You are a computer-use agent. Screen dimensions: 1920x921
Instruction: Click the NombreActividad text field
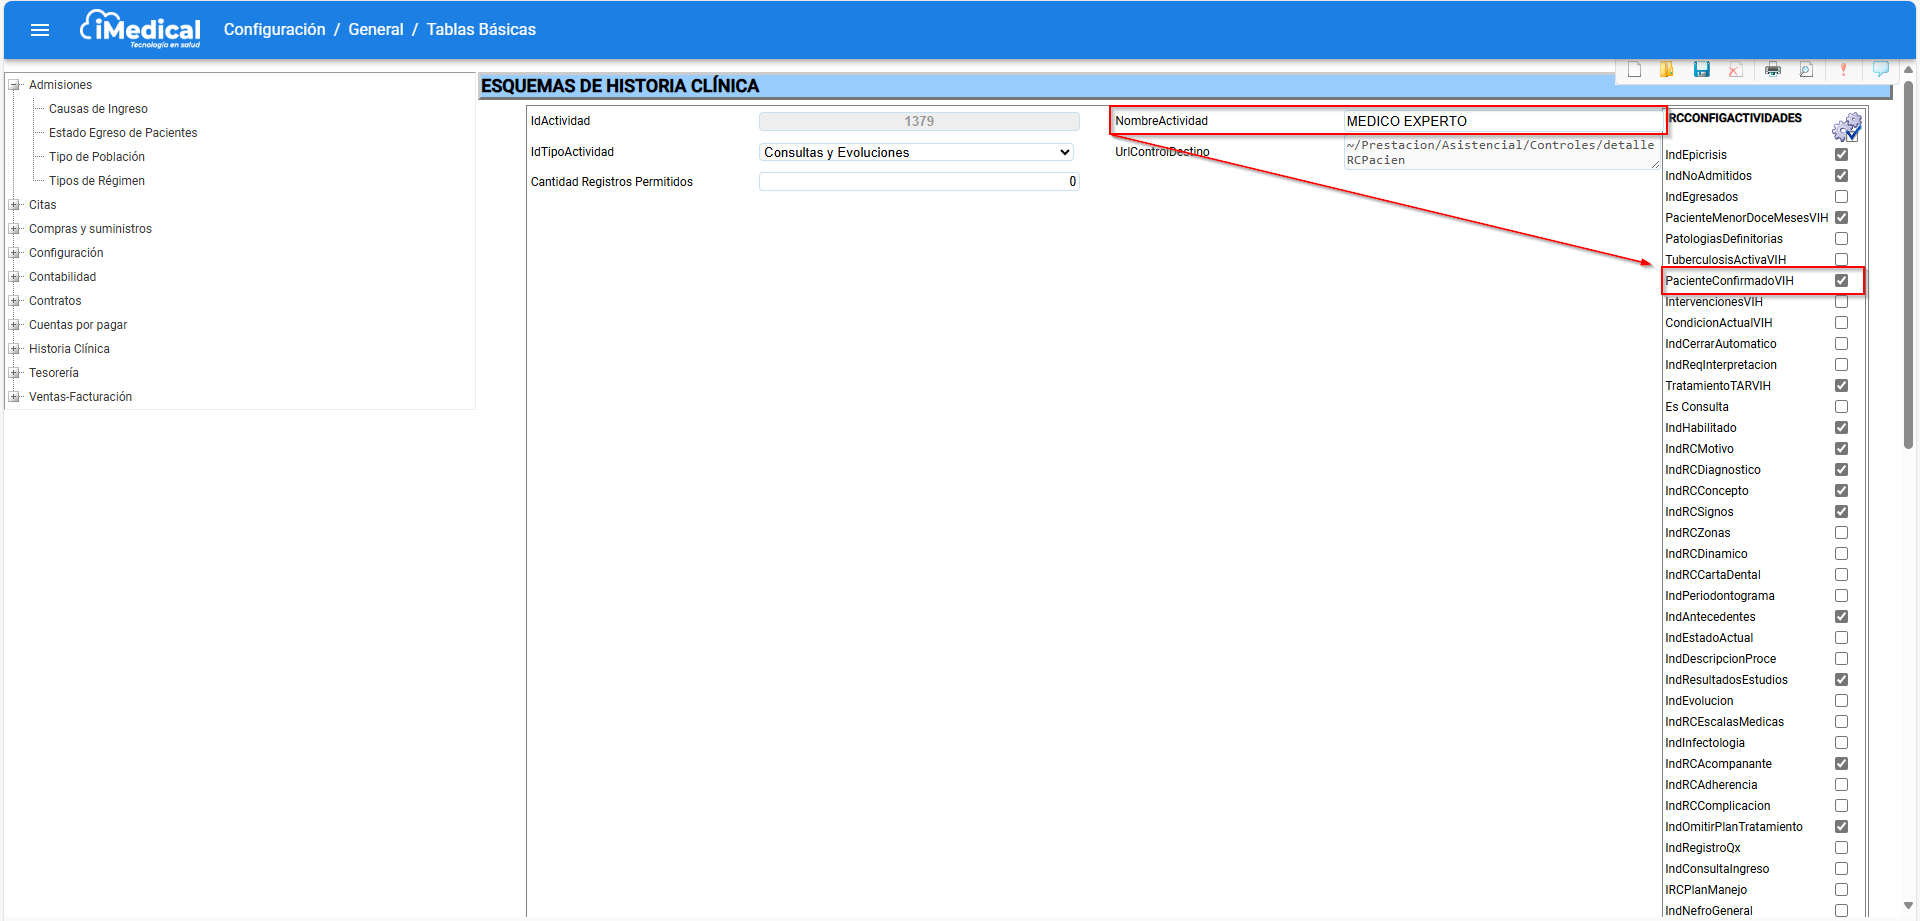[x=1500, y=121]
